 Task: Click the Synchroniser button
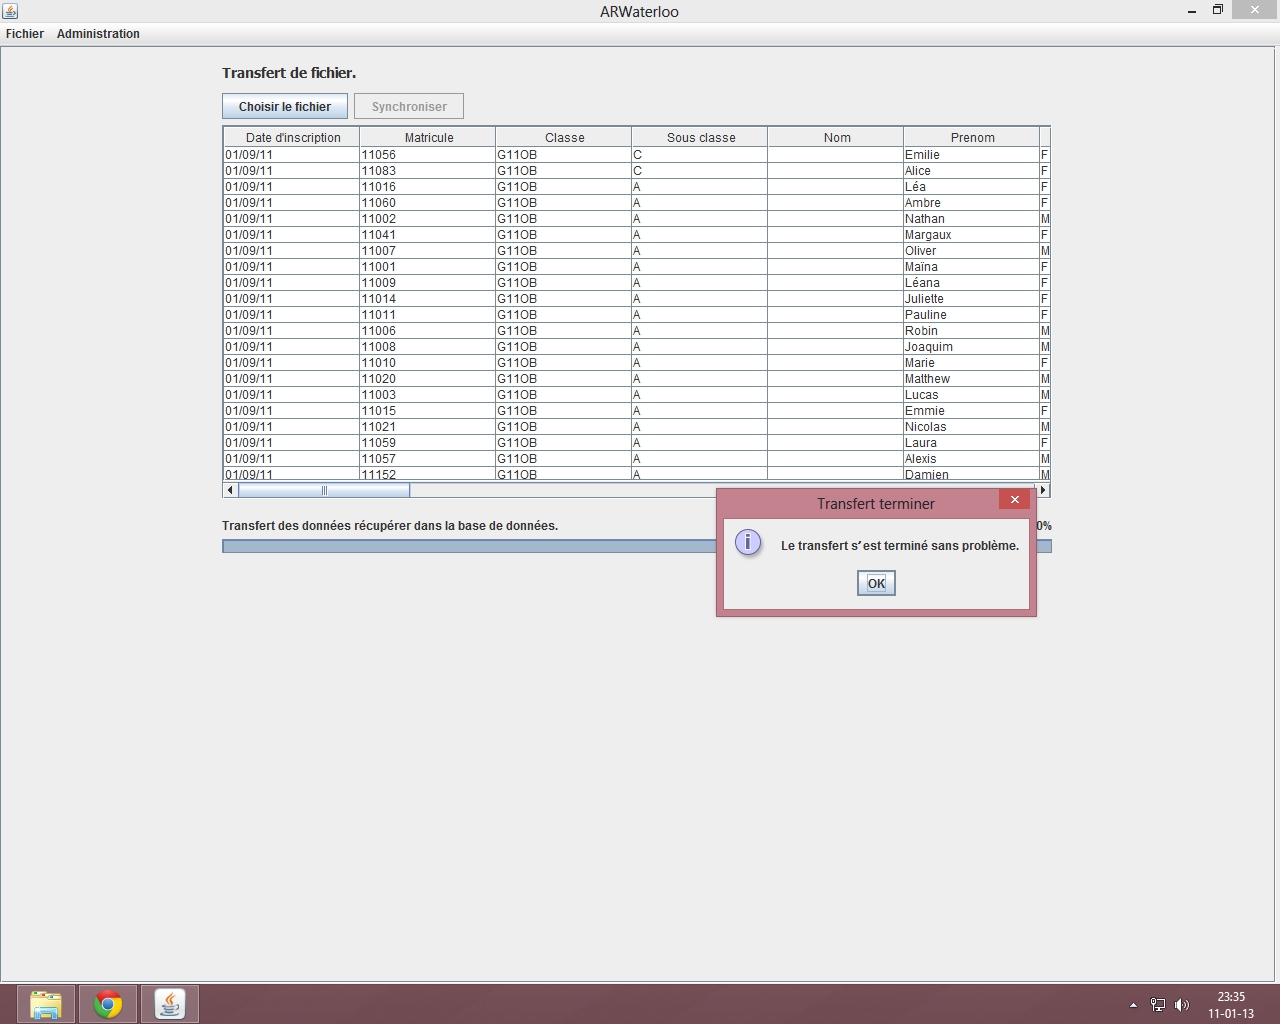coord(409,107)
